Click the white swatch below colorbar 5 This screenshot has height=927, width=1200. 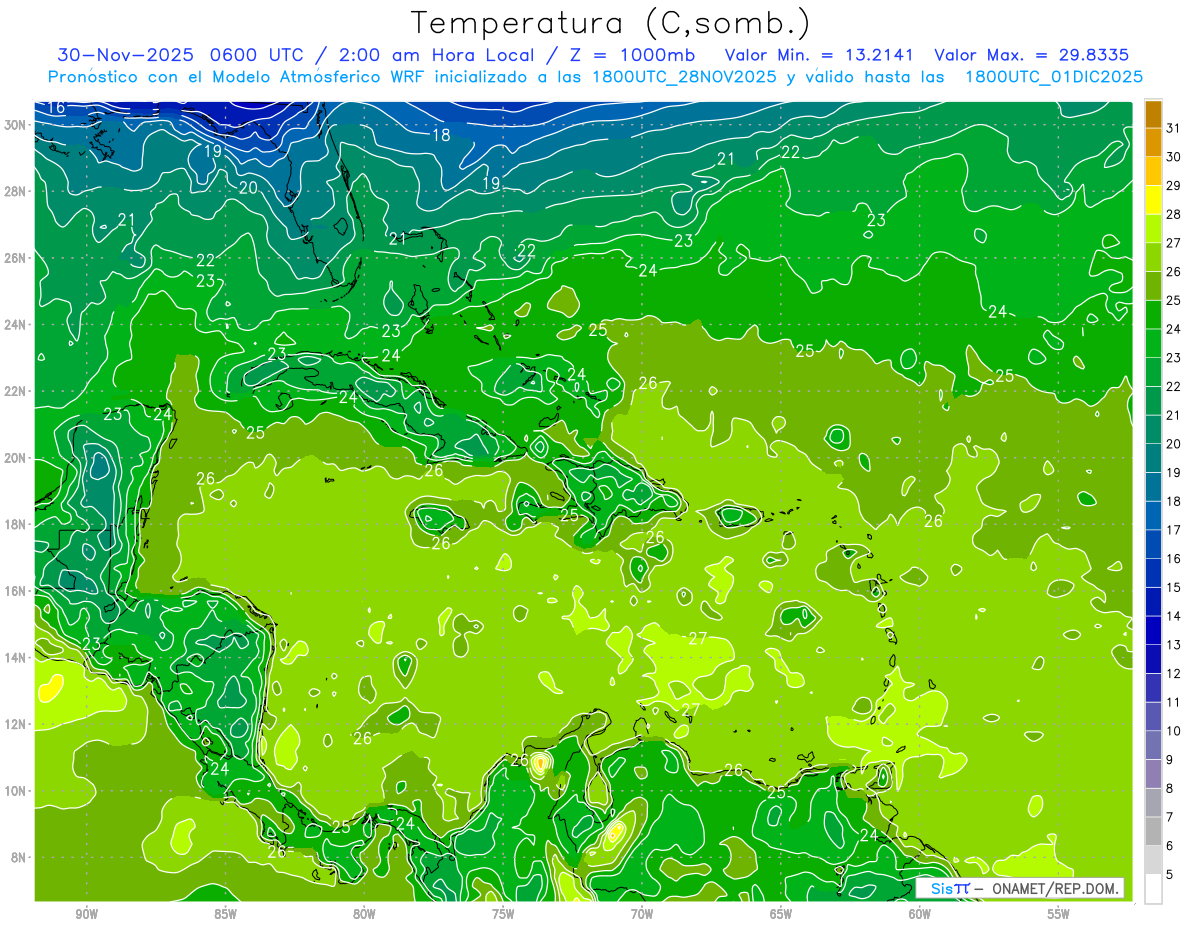click(1153, 889)
